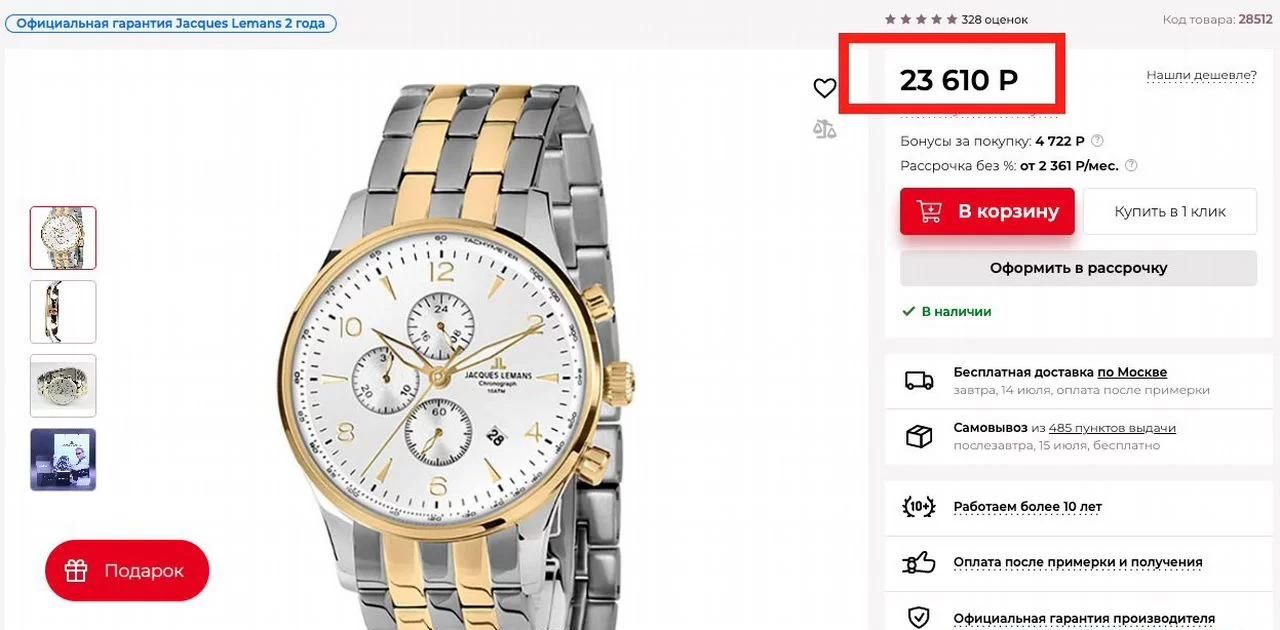Screen dimensions: 1280x630
Task: Click bonus info question mark icon
Action: pyautogui.click(x=1097, y=141)
